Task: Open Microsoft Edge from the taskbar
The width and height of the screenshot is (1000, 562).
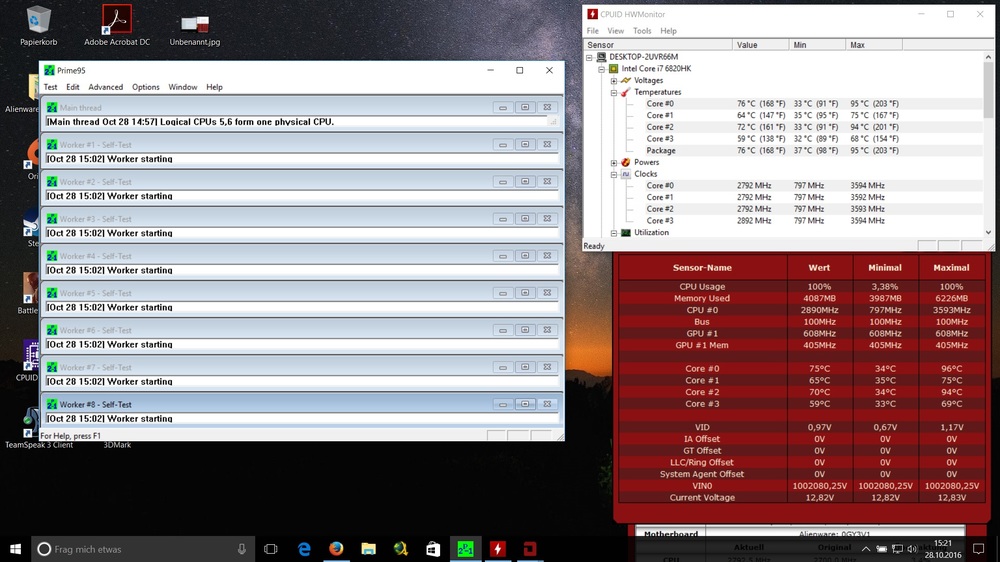Action: (304, 549)
